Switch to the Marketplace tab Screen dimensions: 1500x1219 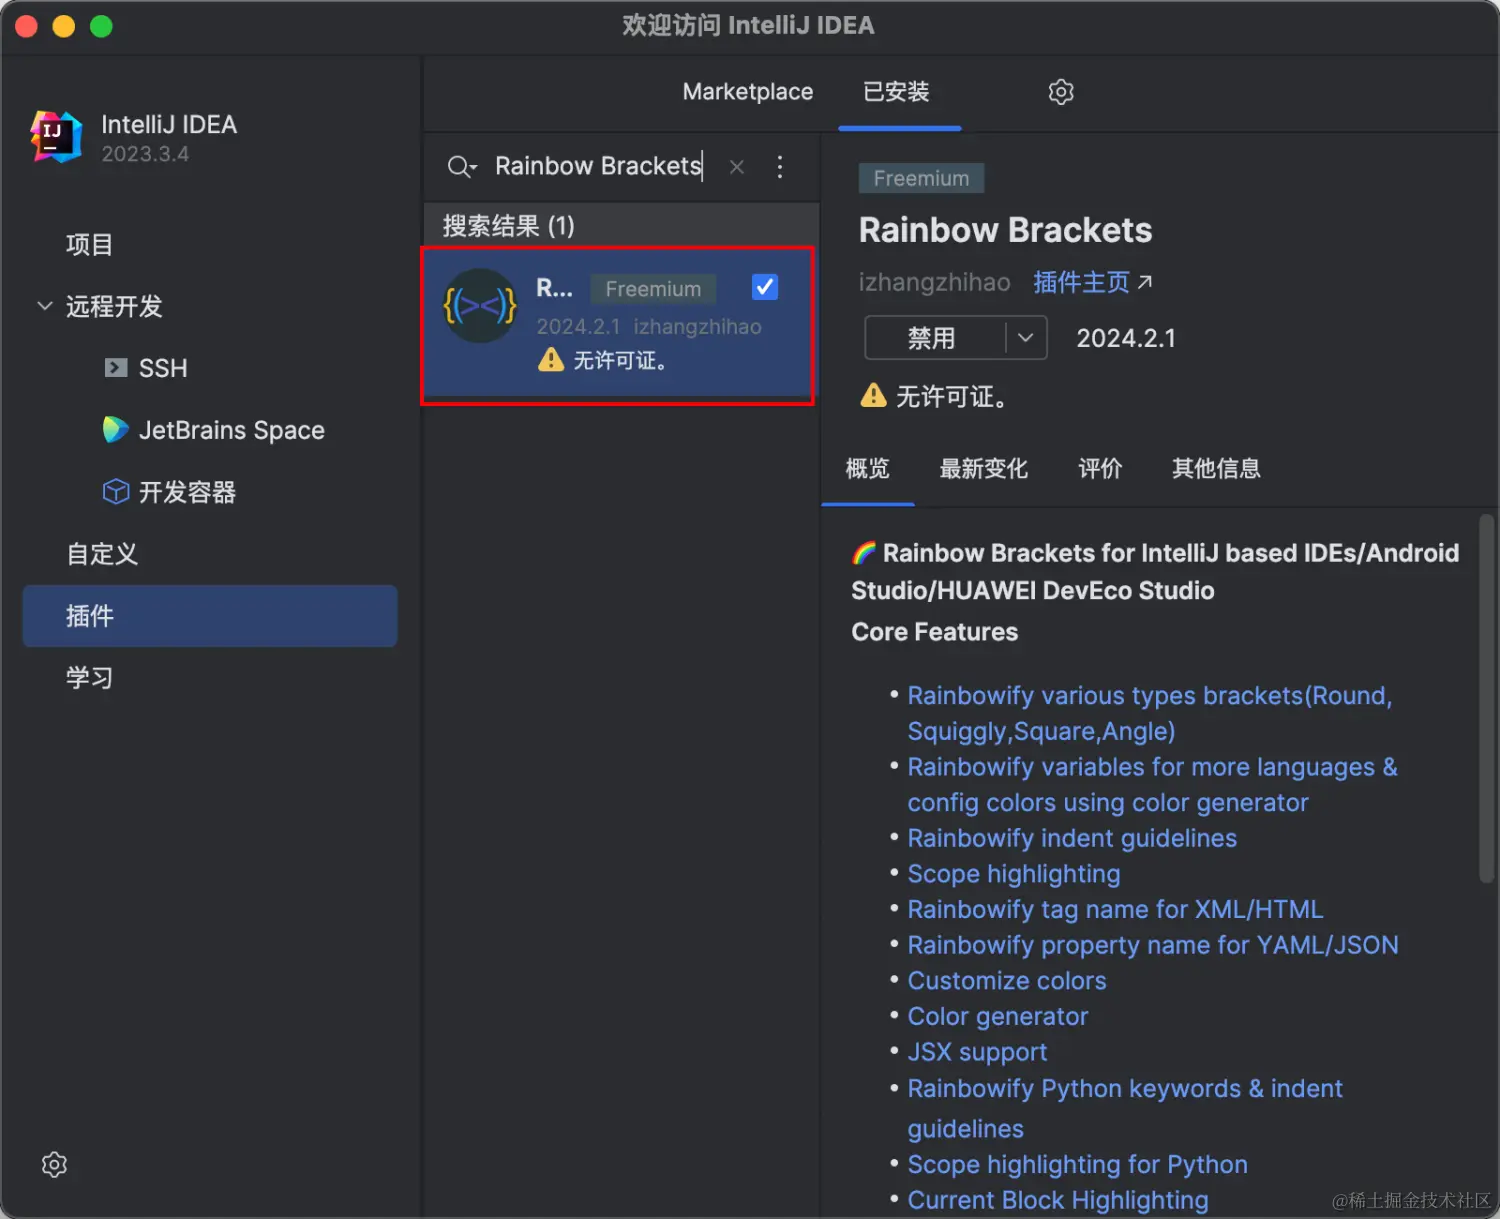(748, 92)
